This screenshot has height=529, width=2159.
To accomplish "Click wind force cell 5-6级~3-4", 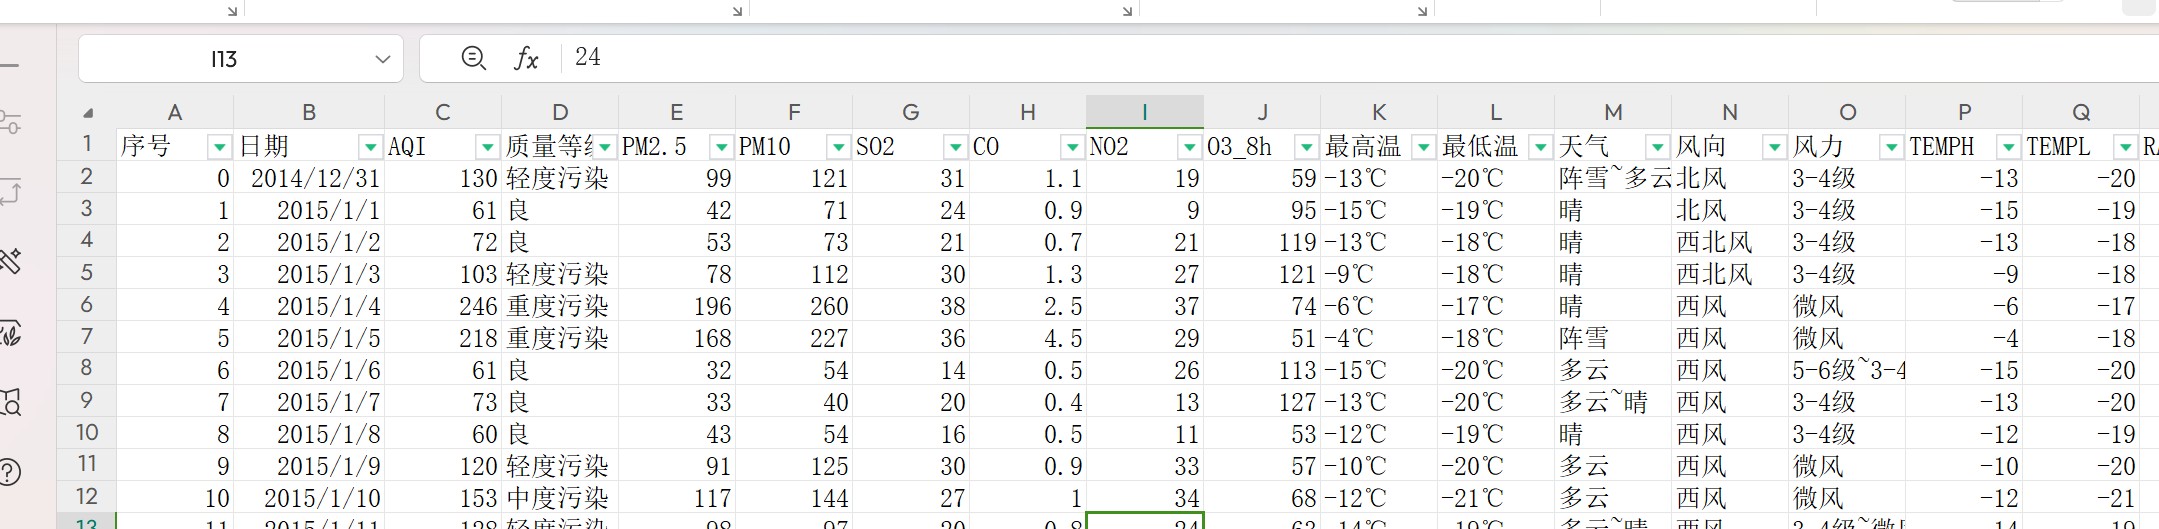I will (x=1847, y=370).
